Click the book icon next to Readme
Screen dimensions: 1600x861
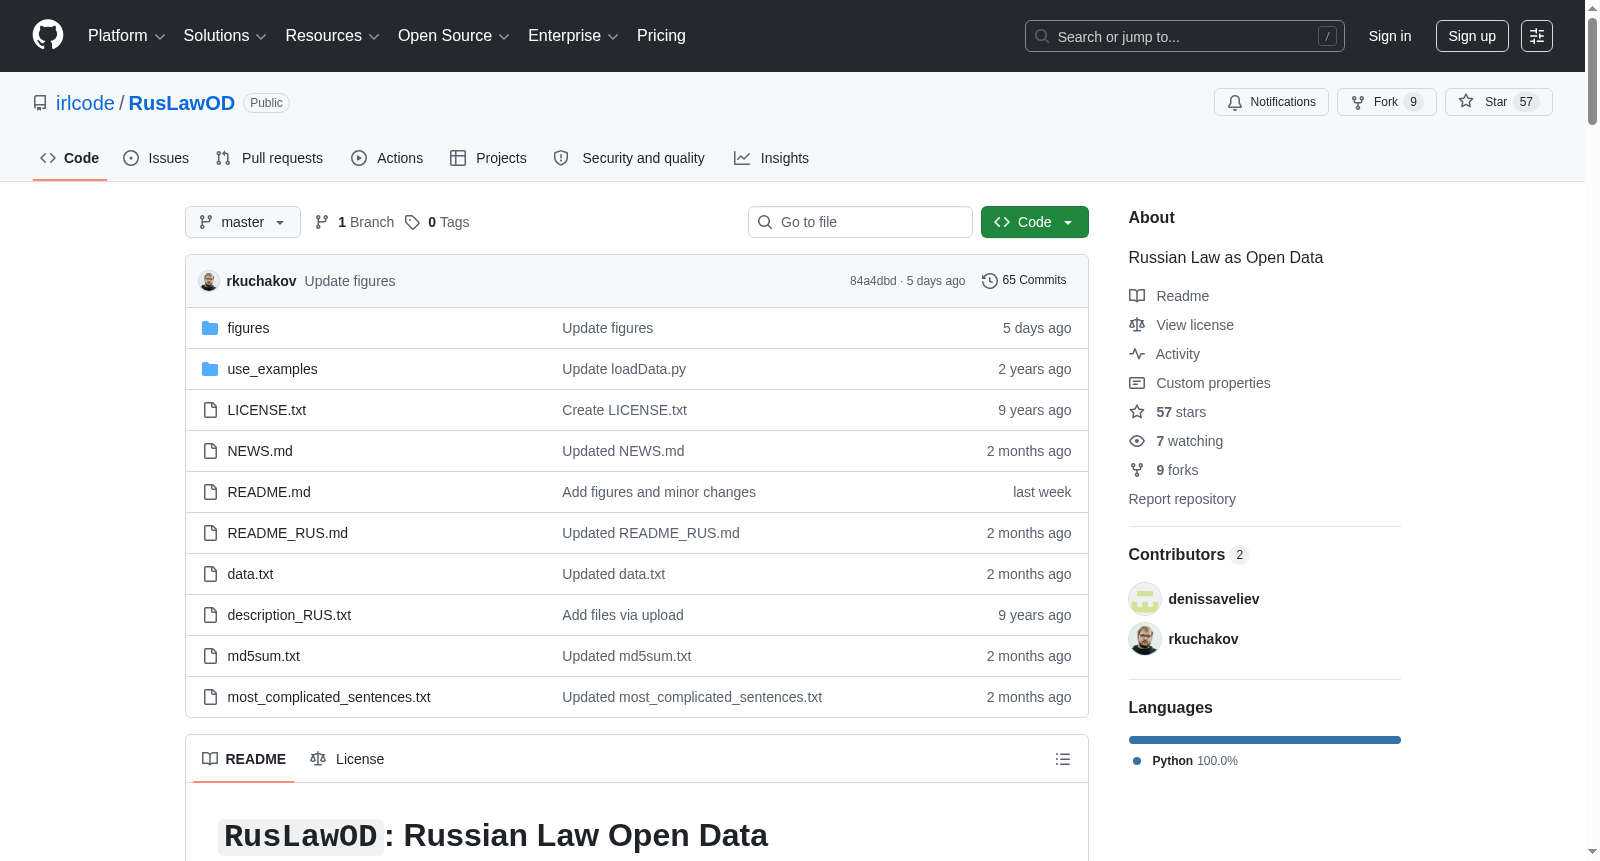click(1137, 296)
